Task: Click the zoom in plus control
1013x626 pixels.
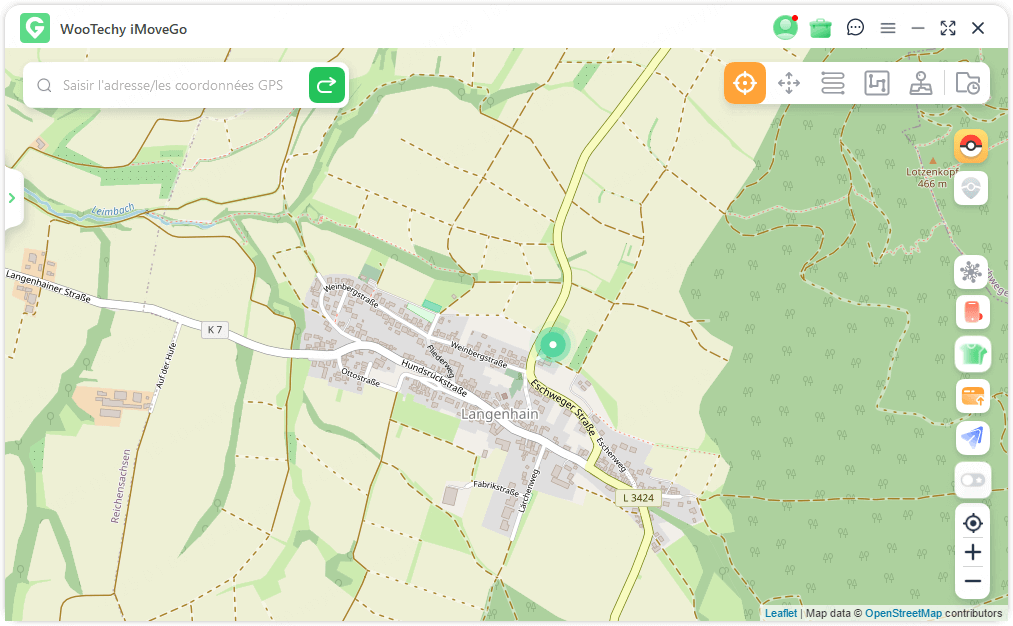Action: (x=971, y=552)
